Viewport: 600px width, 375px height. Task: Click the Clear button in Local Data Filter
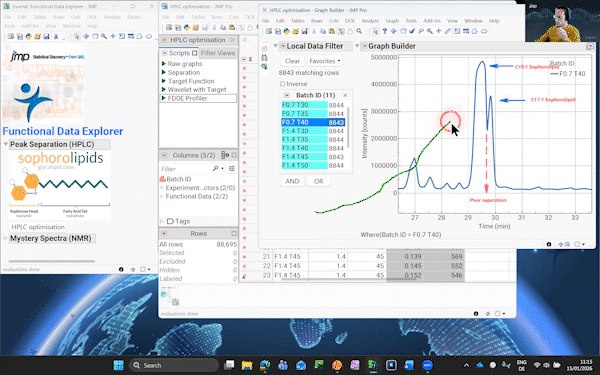click(x=292, y=61)
